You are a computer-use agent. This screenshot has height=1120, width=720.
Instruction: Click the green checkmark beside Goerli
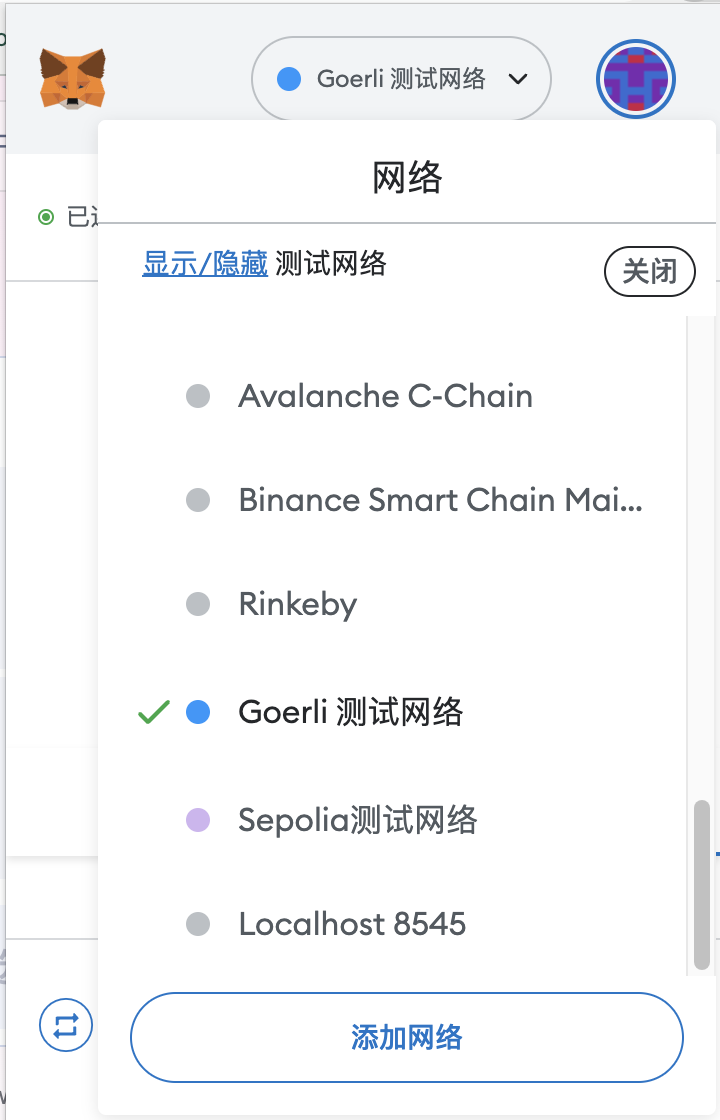(x=154, y=712)
